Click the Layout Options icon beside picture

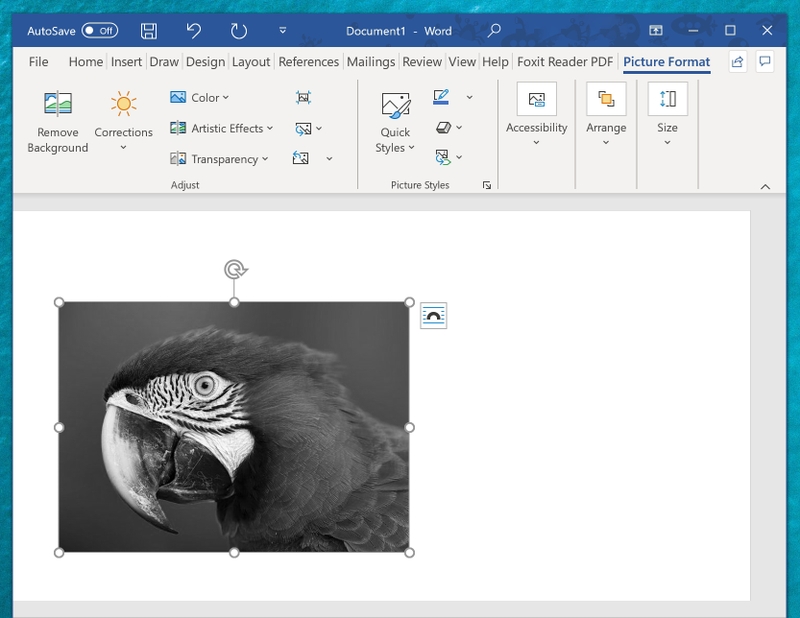tap(433, 315)
